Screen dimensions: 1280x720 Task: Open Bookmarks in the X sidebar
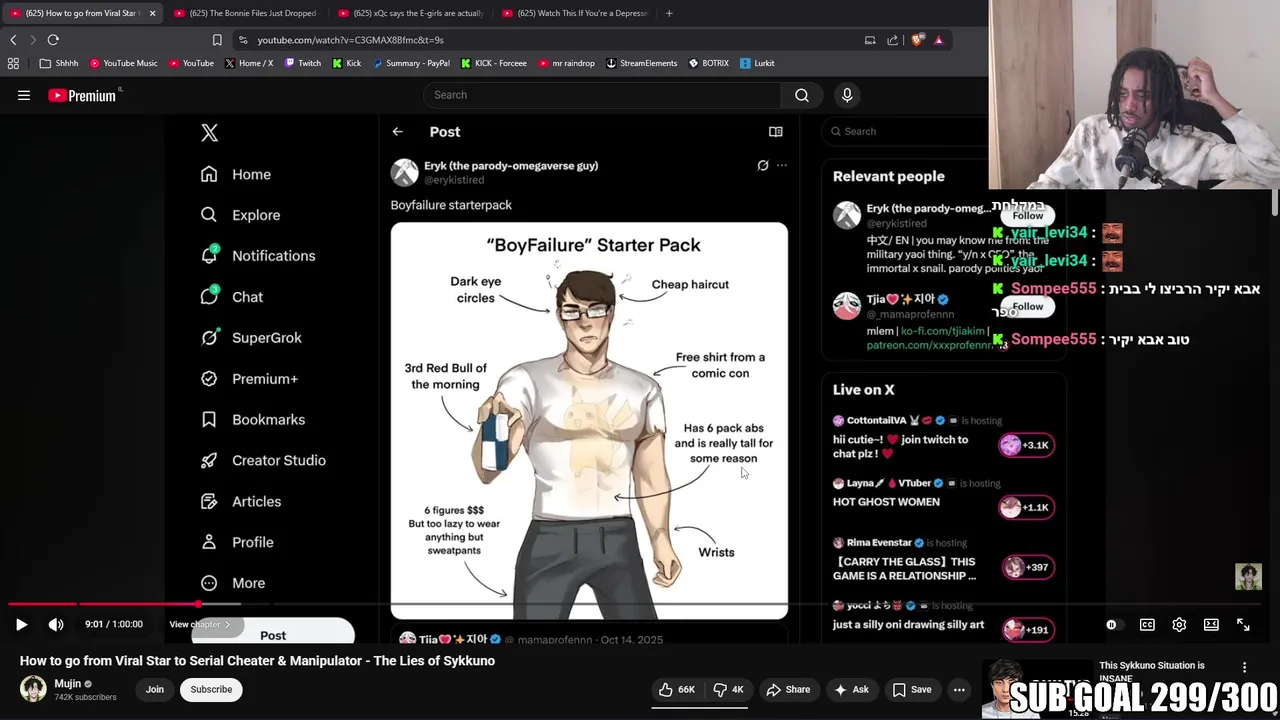point(253,420)
